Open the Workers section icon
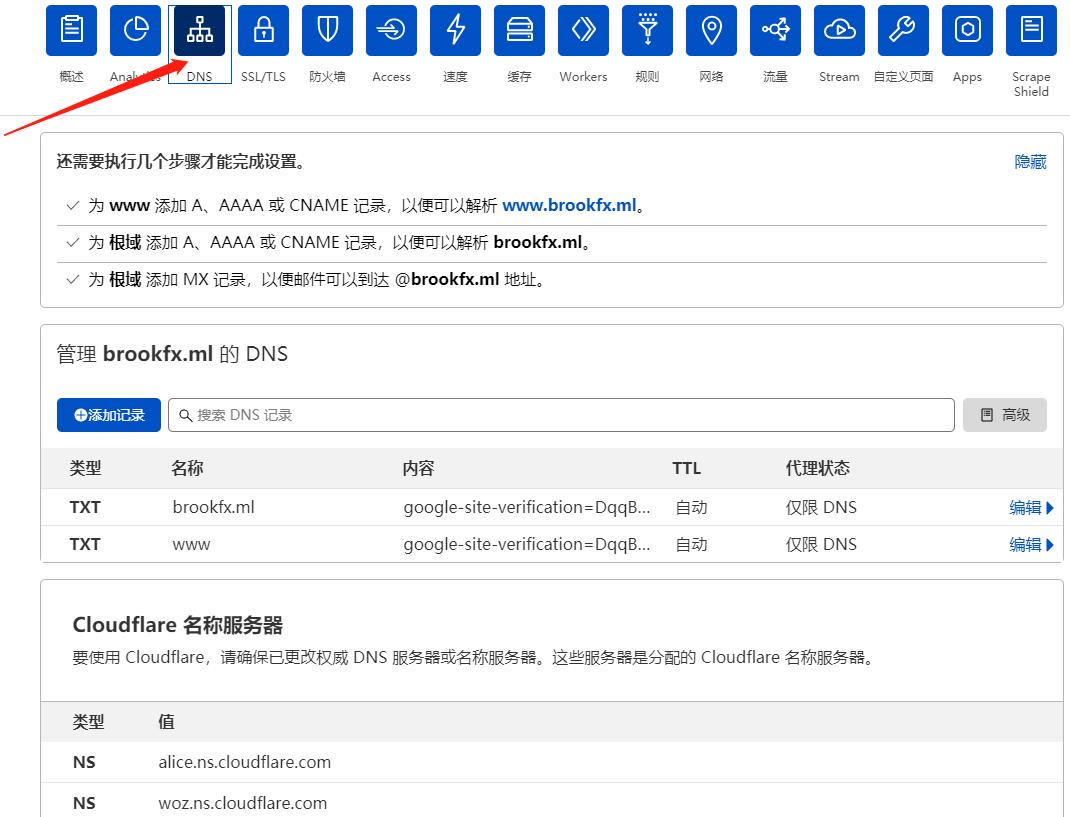The image size is (1070, 817). coord(583,29)
